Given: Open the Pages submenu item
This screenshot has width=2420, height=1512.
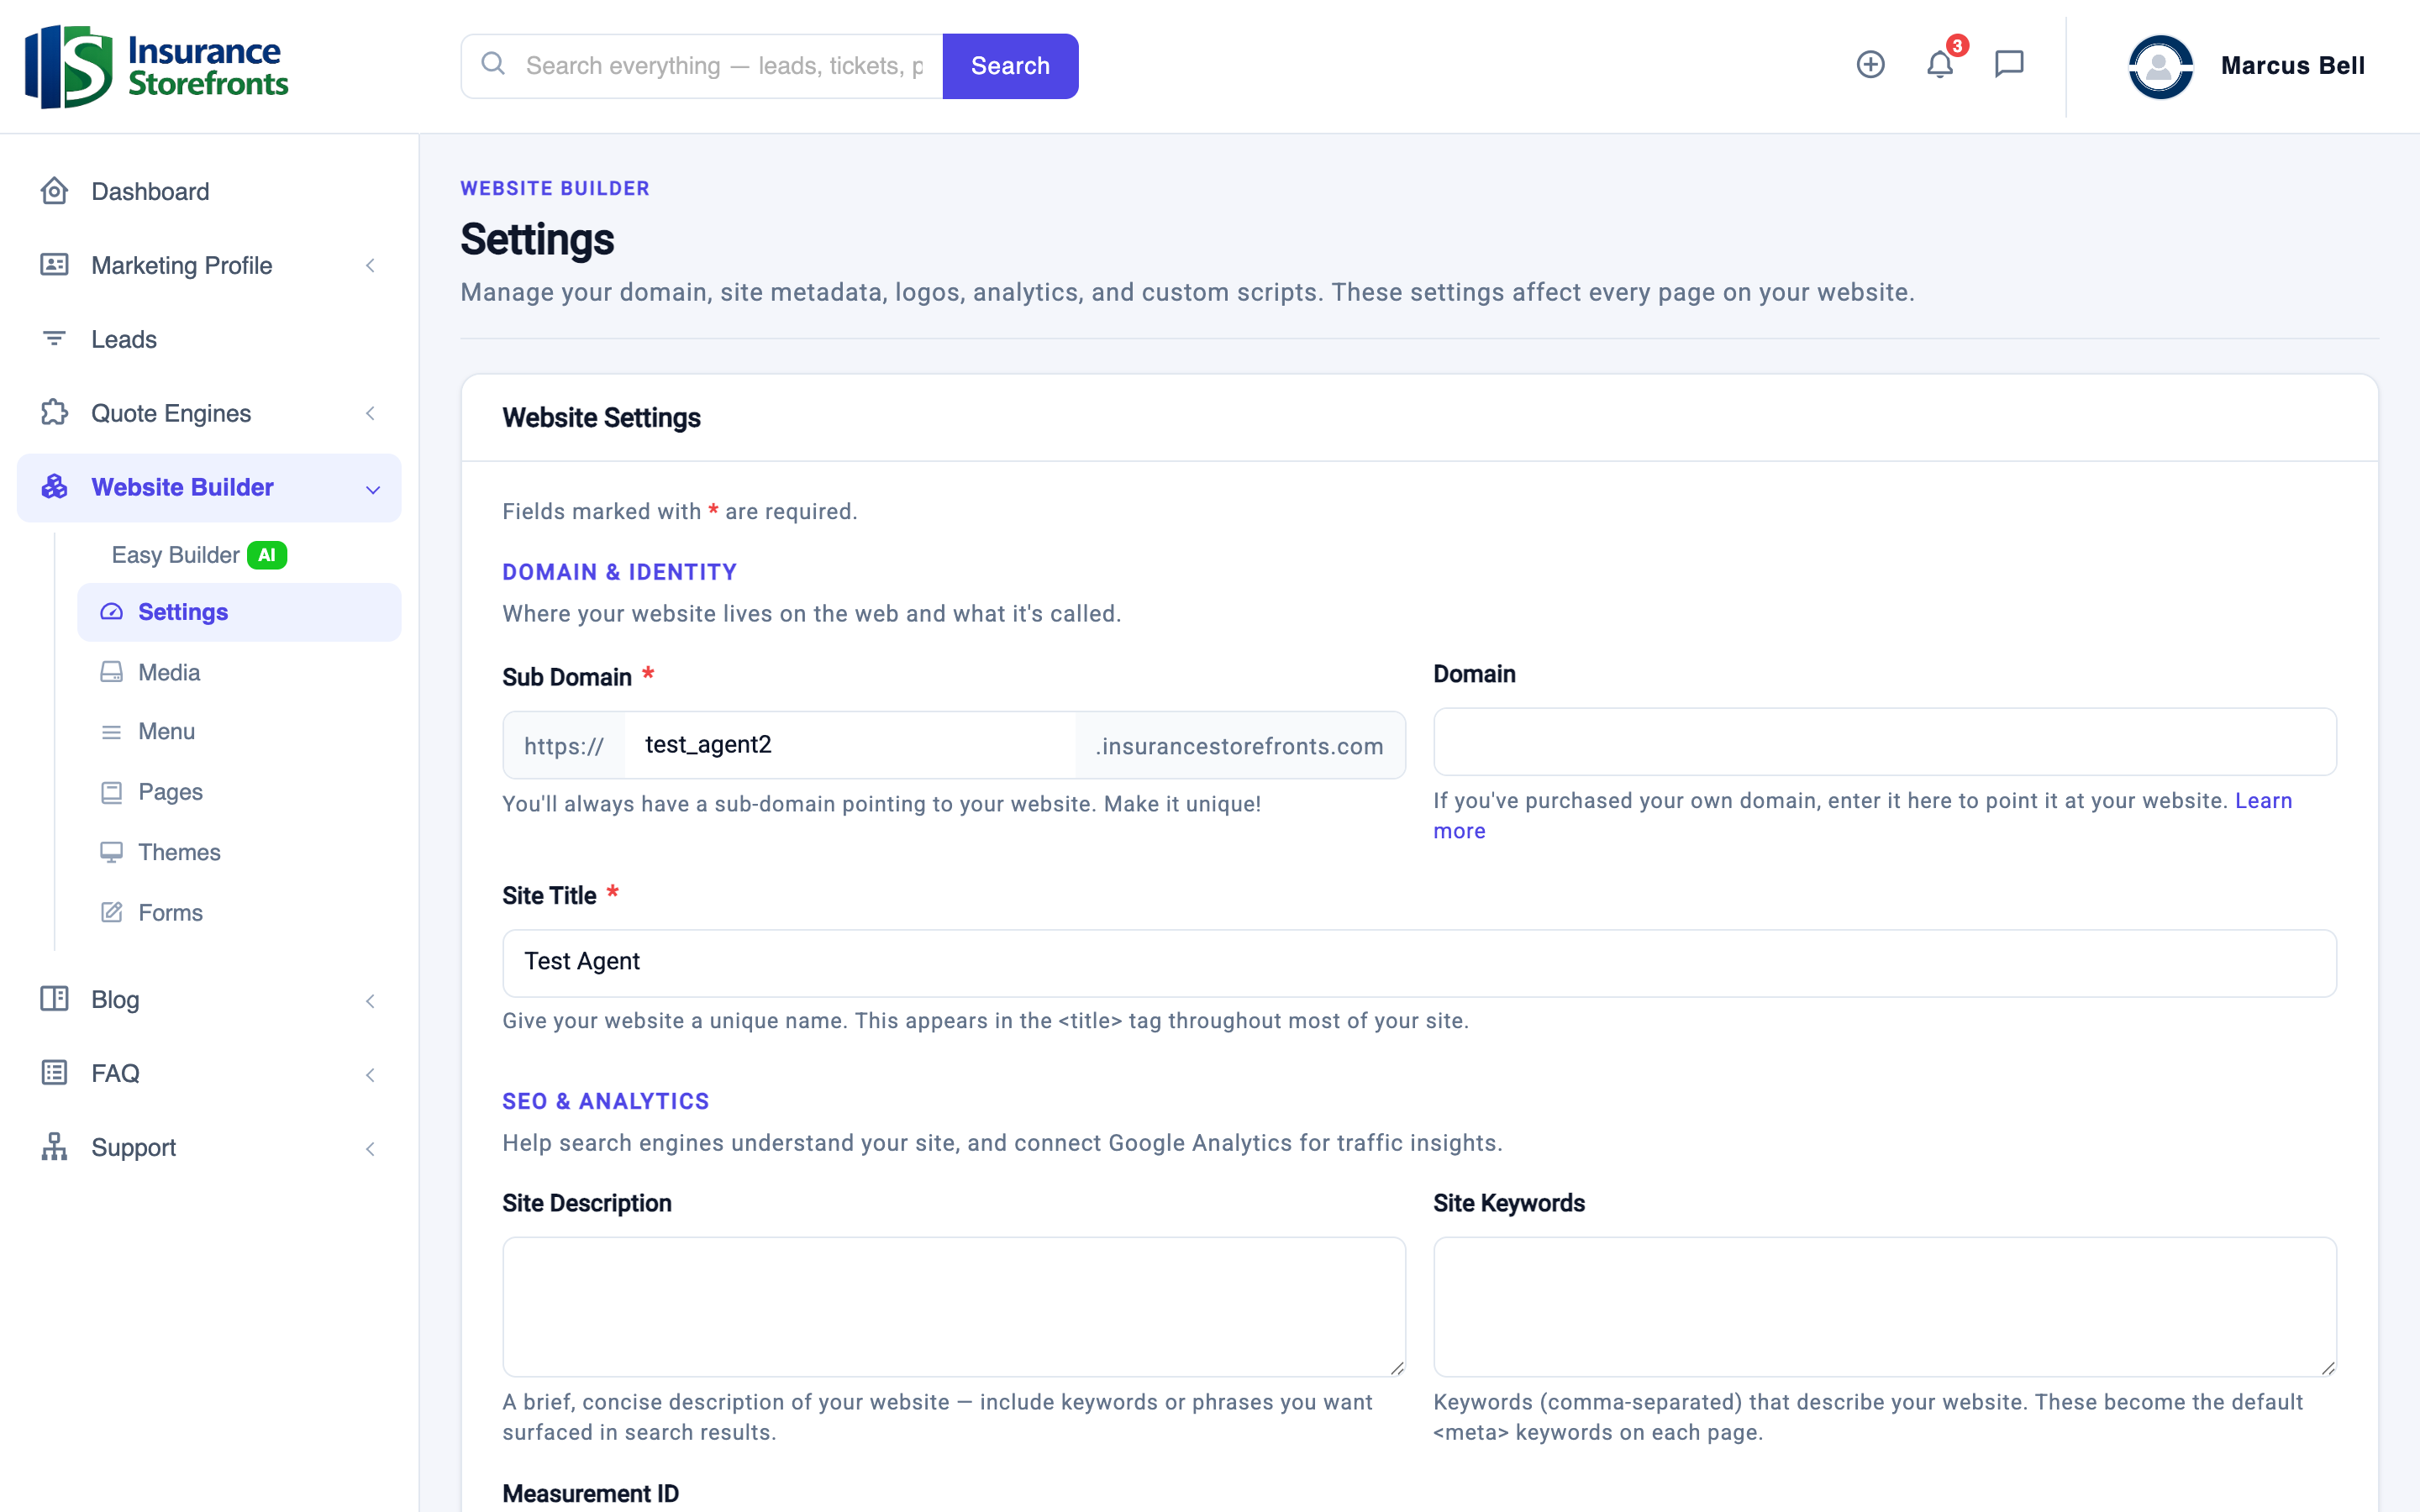Looking at the screenshot, I should (x=239, y=792).
